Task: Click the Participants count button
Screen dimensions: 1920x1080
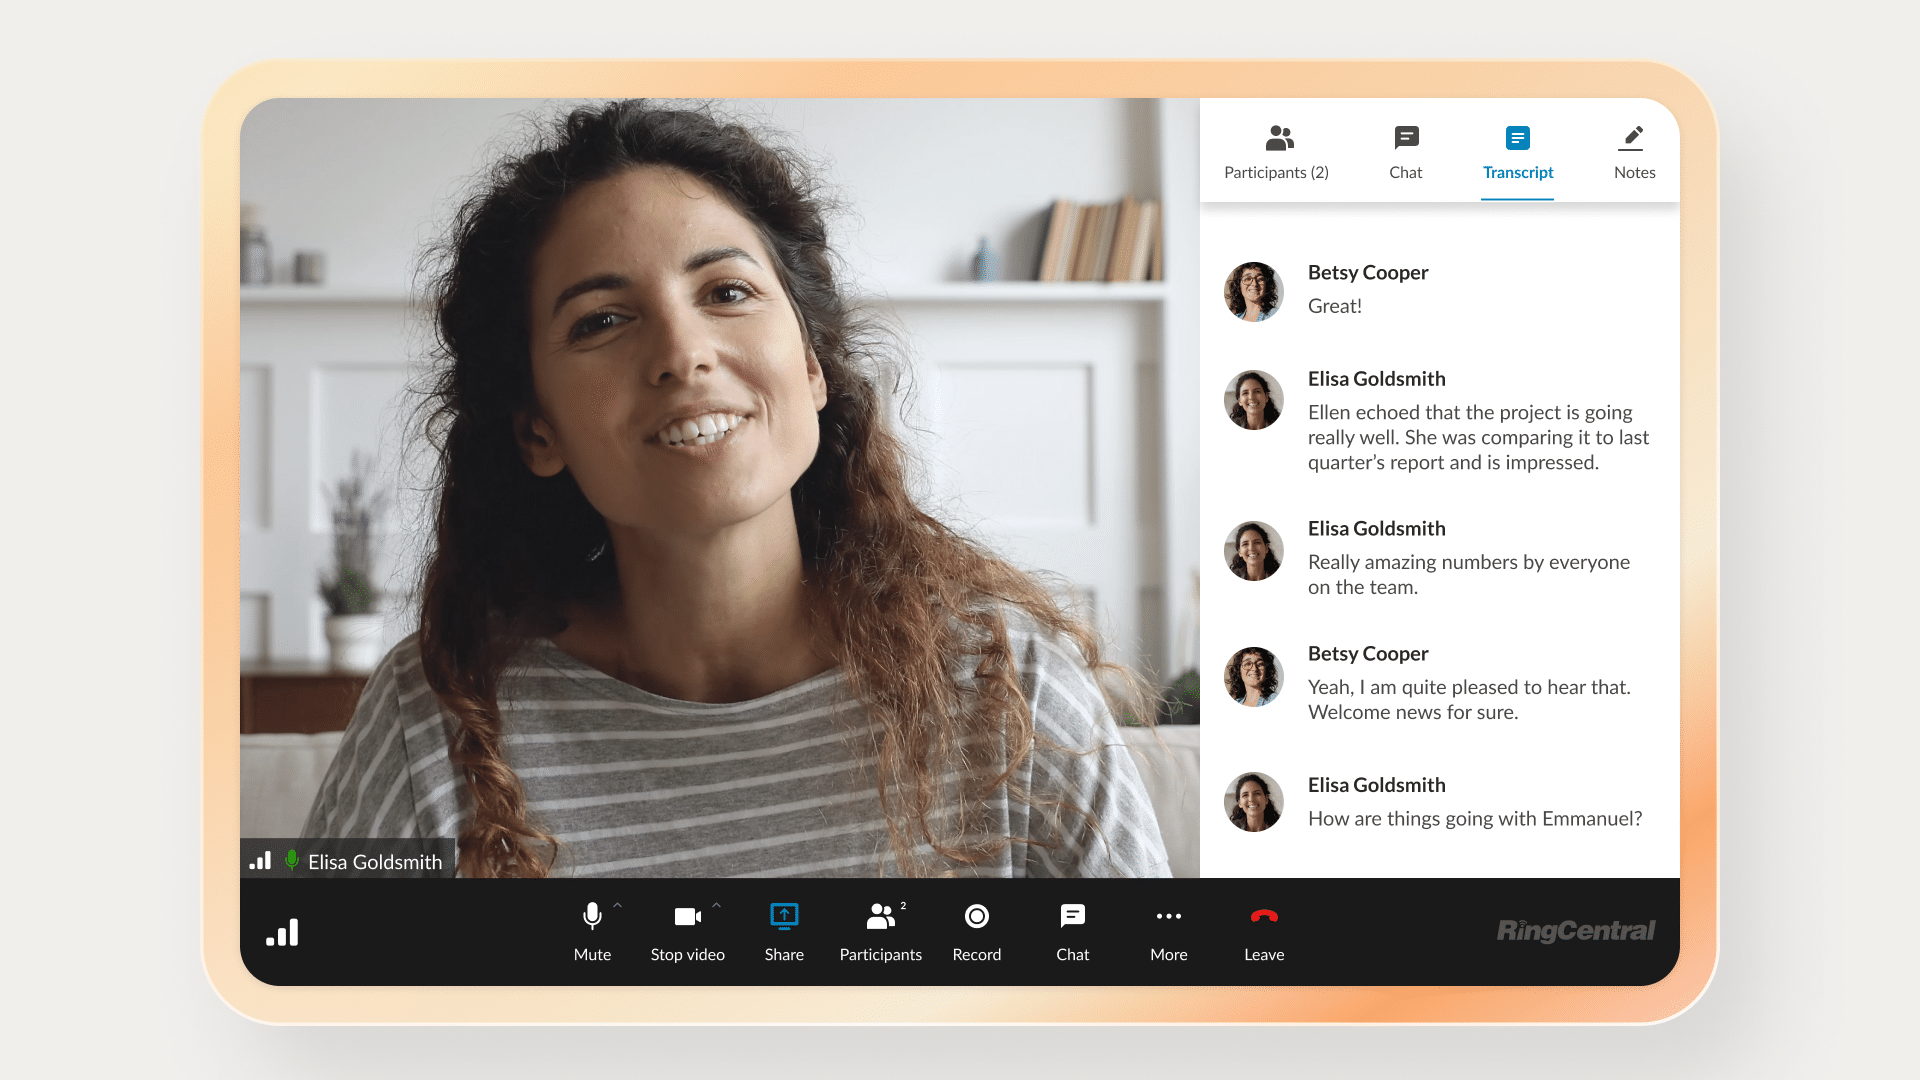Action: (x=1276, y=150)
